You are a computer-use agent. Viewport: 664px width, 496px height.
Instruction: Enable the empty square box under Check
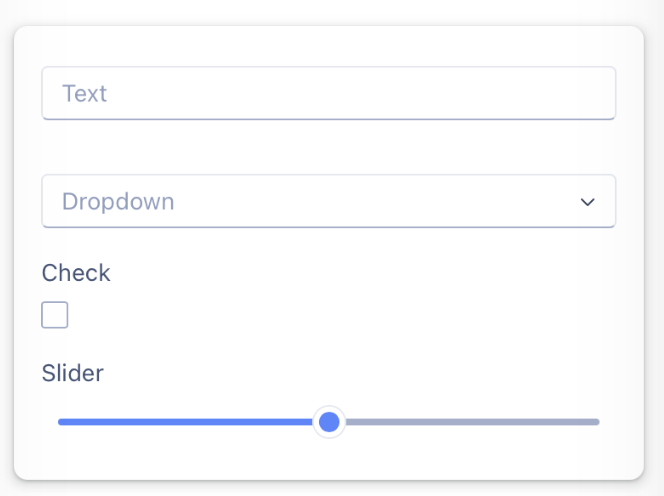pos(55,315)
